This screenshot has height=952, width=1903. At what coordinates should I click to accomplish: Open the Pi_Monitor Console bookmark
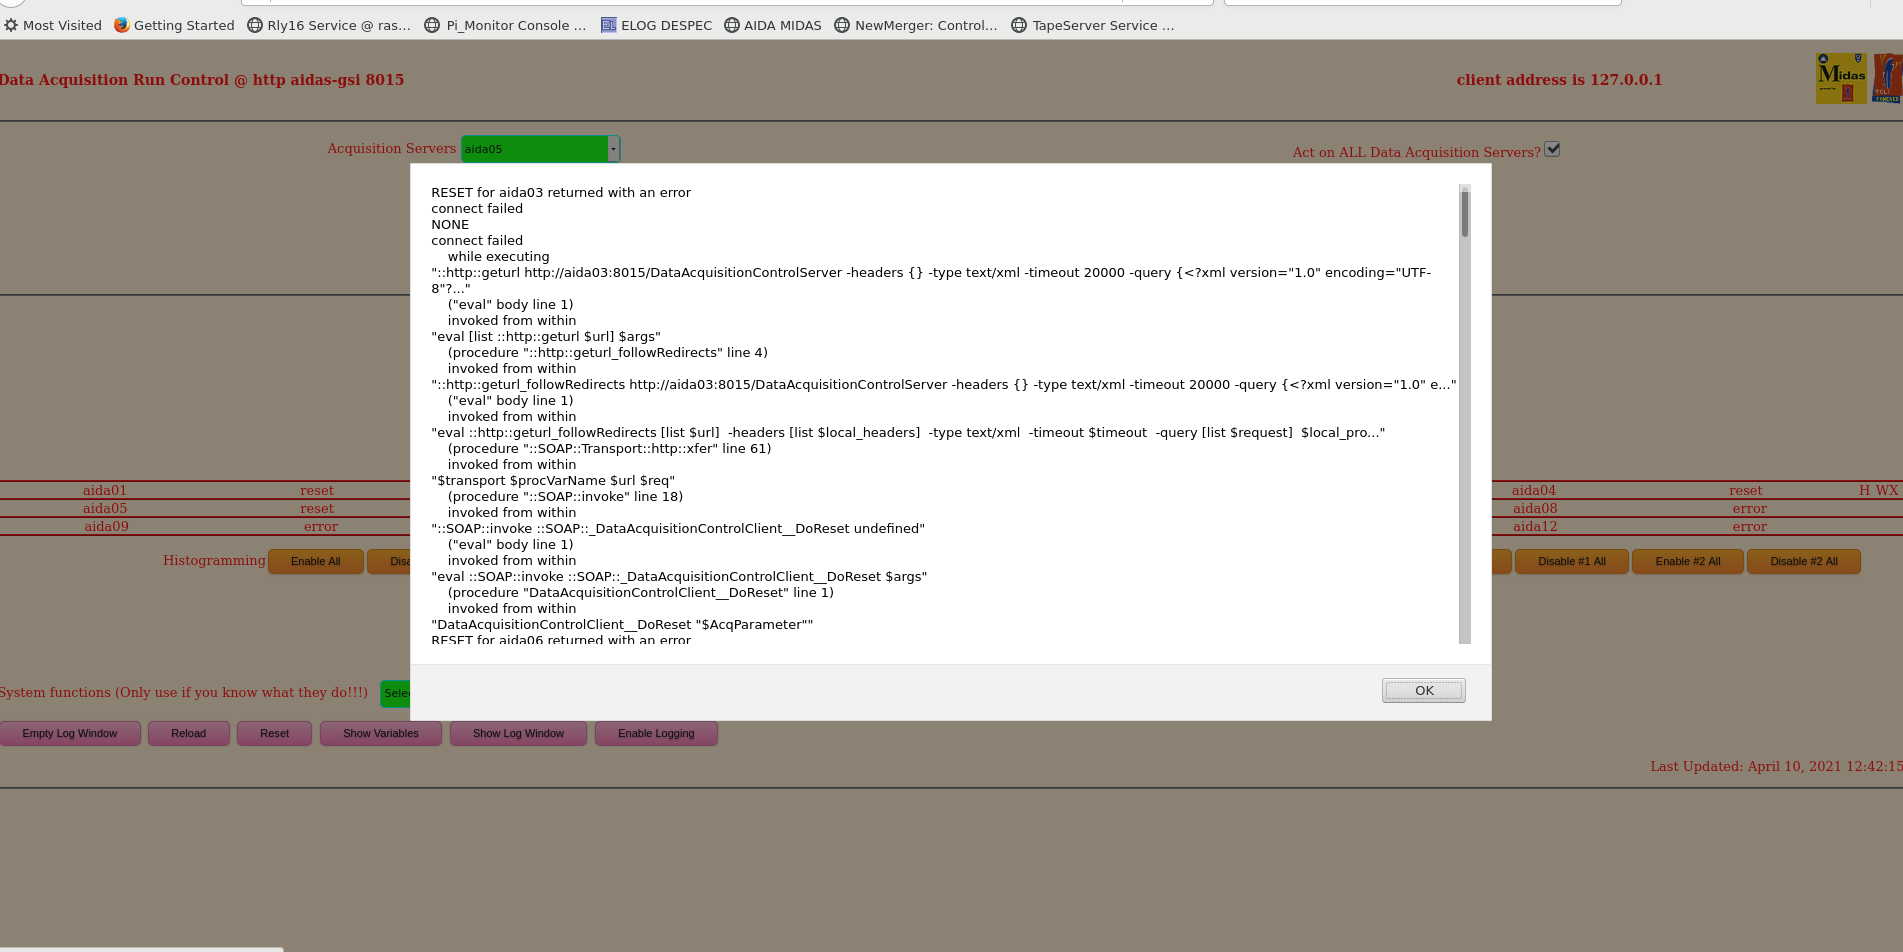click(x=505, y=25)
